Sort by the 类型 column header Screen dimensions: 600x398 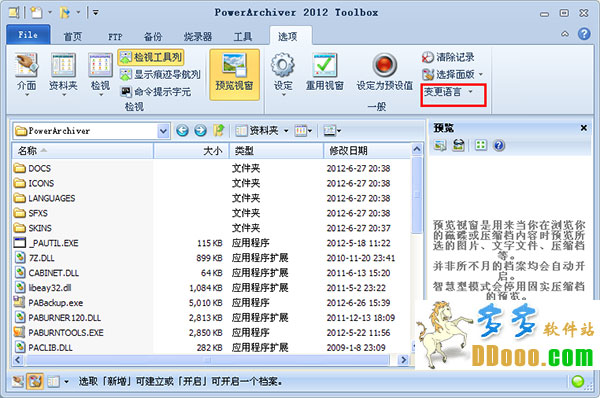pyautogui.click(x=276, y=150)
